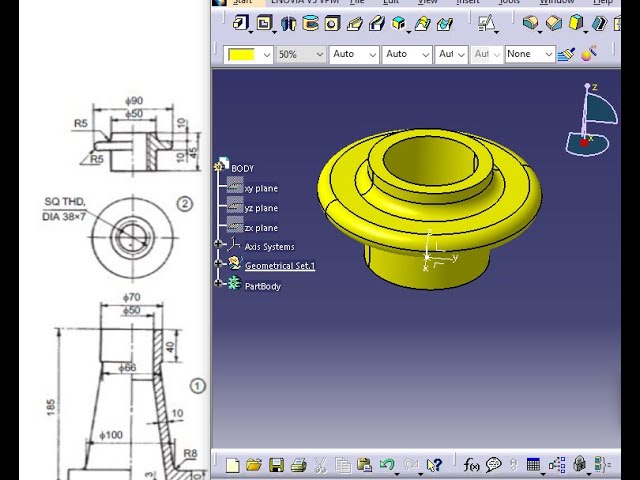Select the Pad tool

[241, 23]
